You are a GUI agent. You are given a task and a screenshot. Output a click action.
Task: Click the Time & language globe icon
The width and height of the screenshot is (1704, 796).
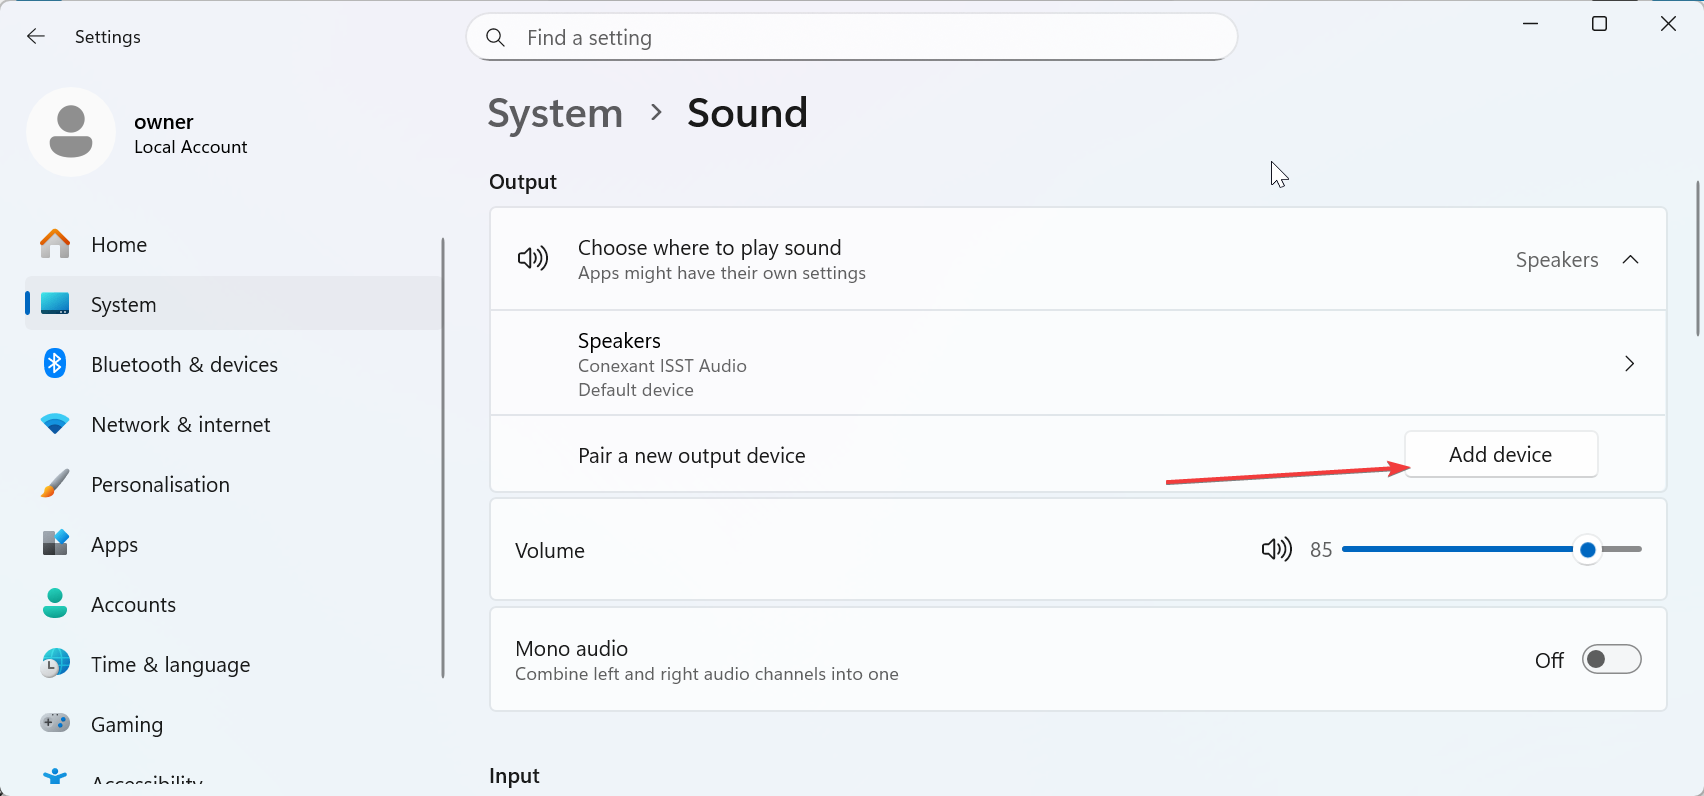[x=55, y=663]
